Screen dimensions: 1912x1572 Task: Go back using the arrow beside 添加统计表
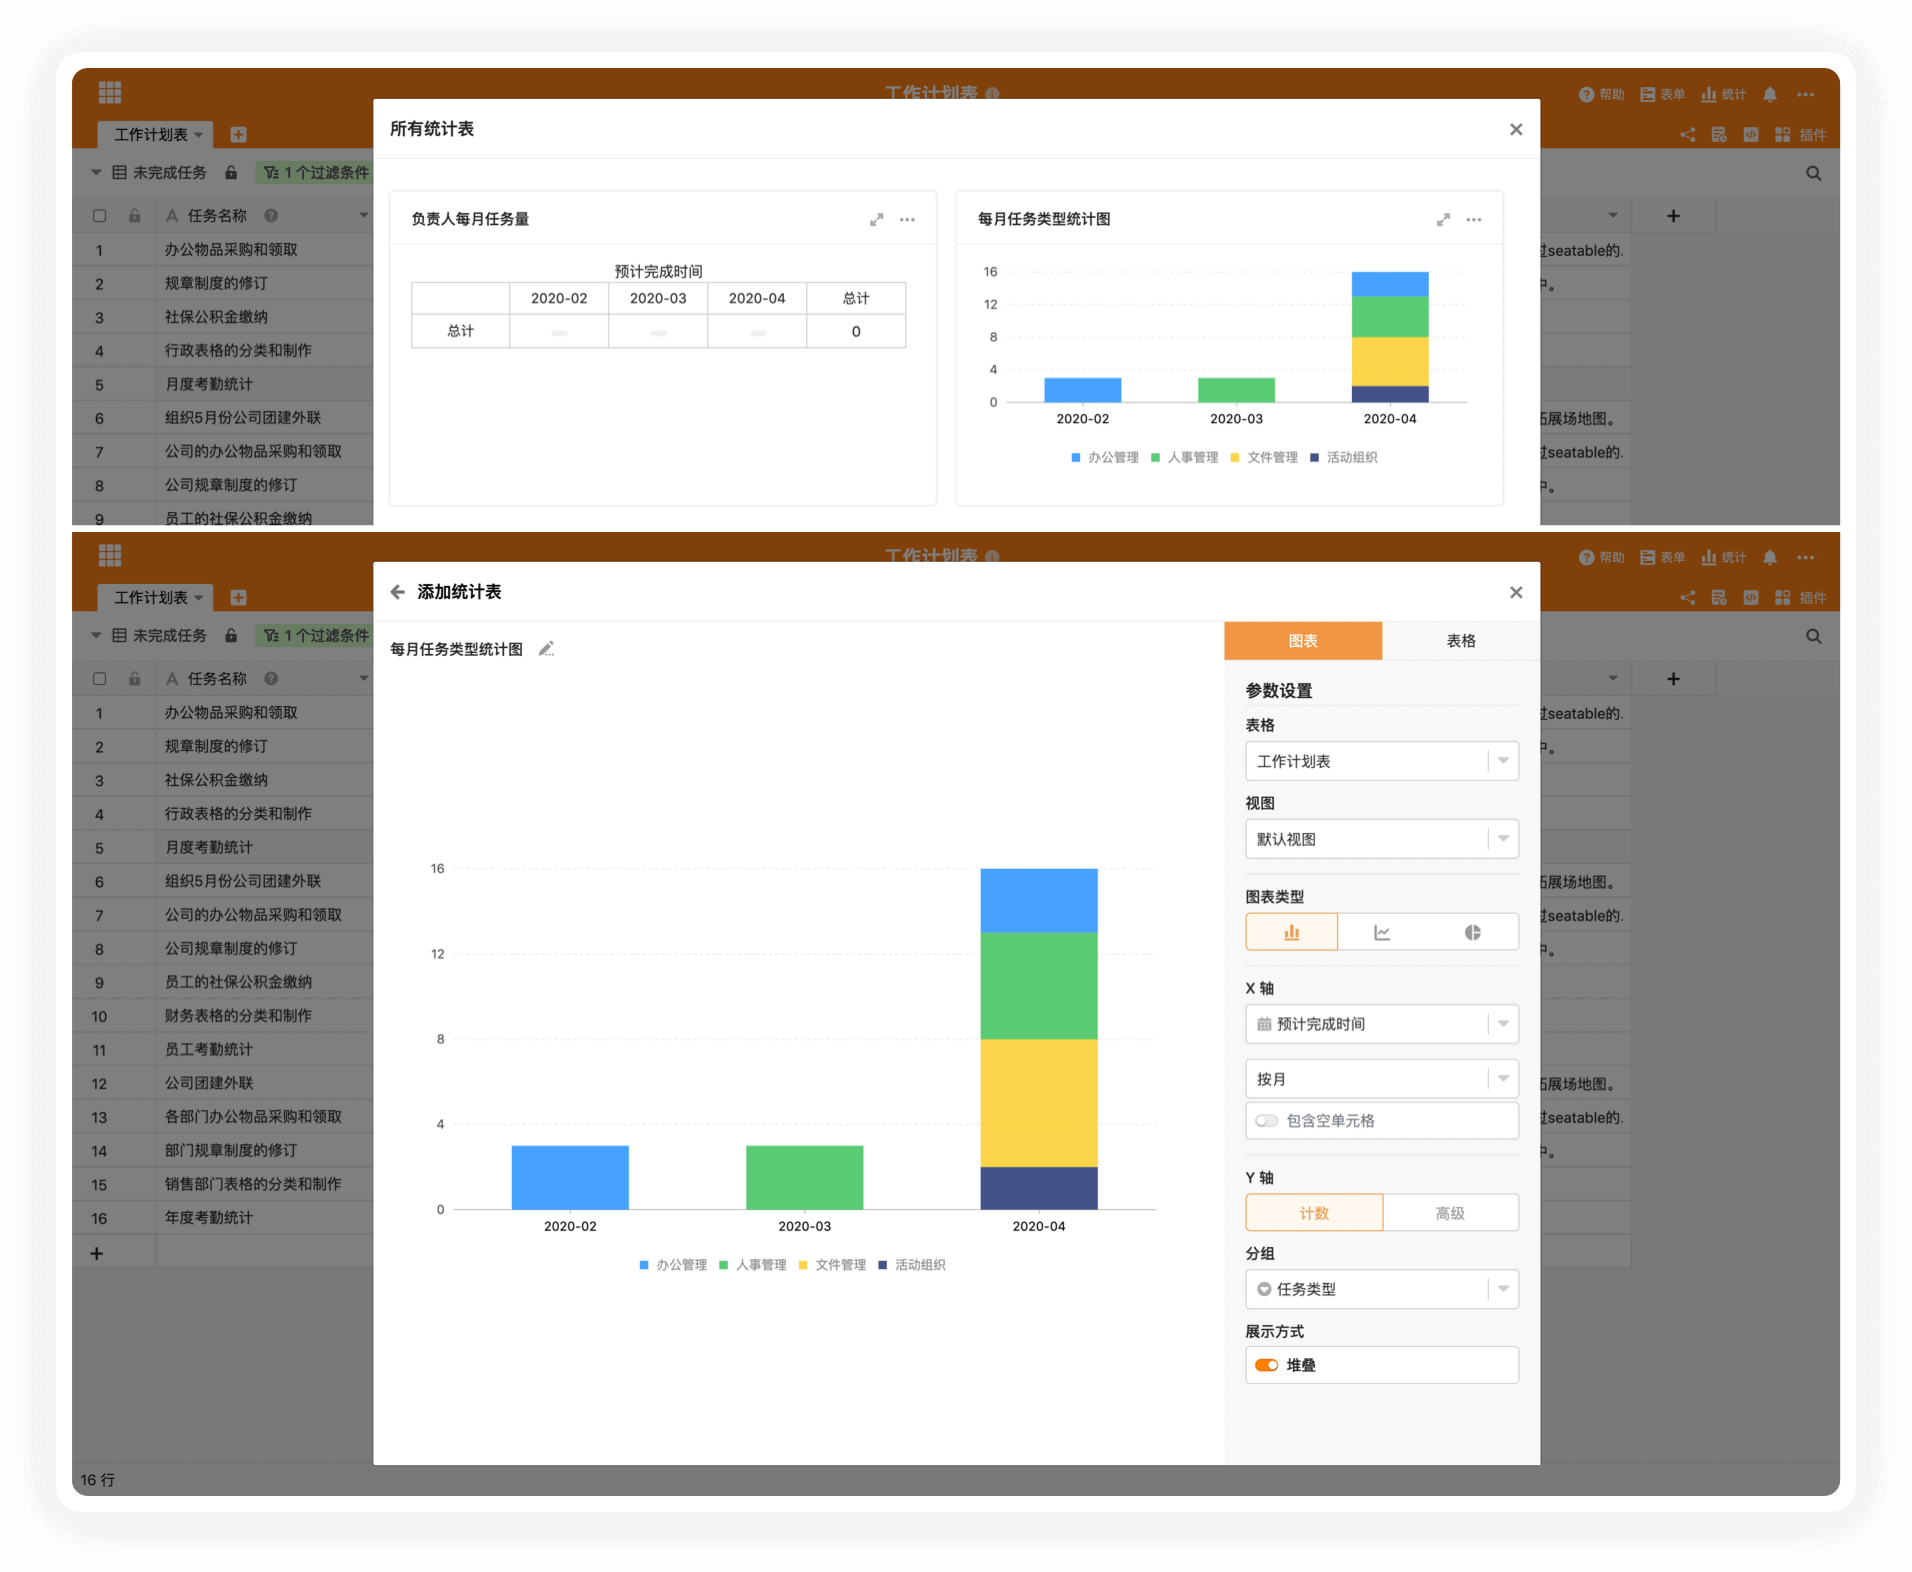point(397,592)
